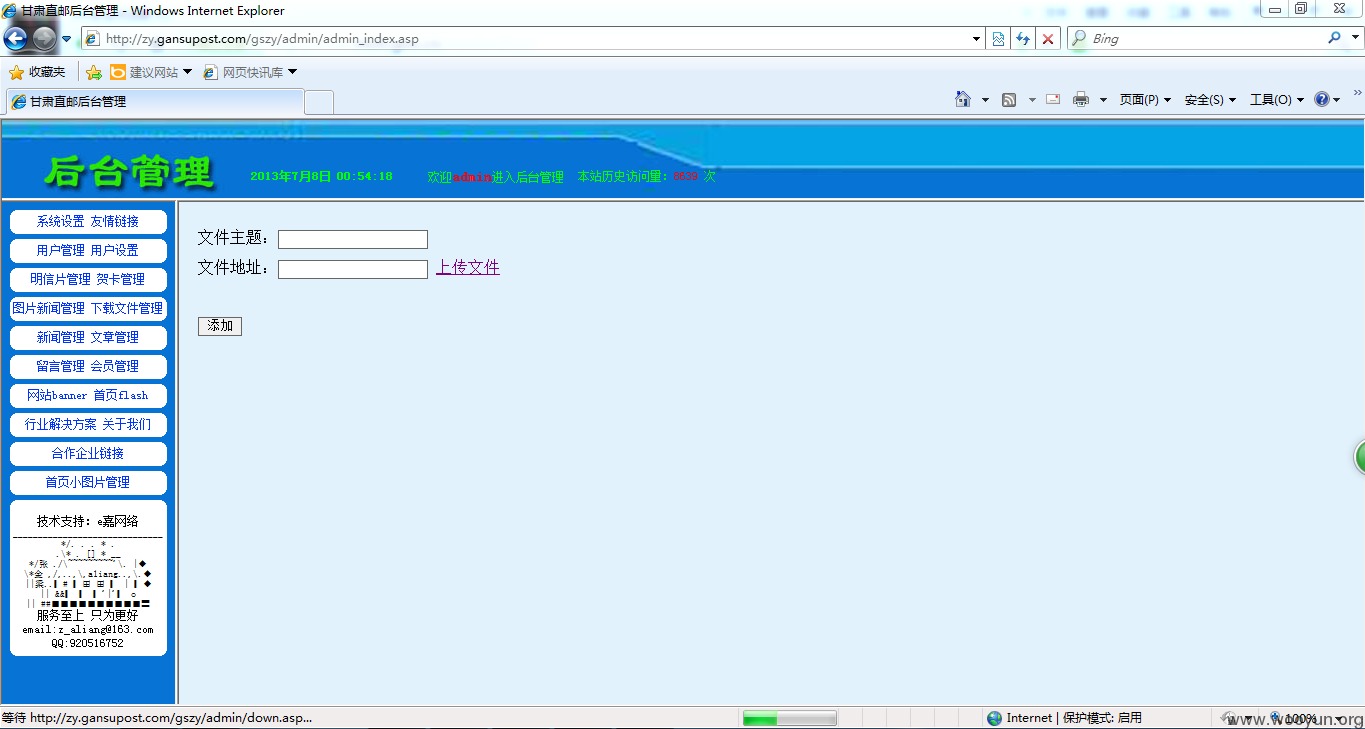This screenshot has height=729, width=1365.
Task: Click inside the Bing search box
Action: [1205, 39]
